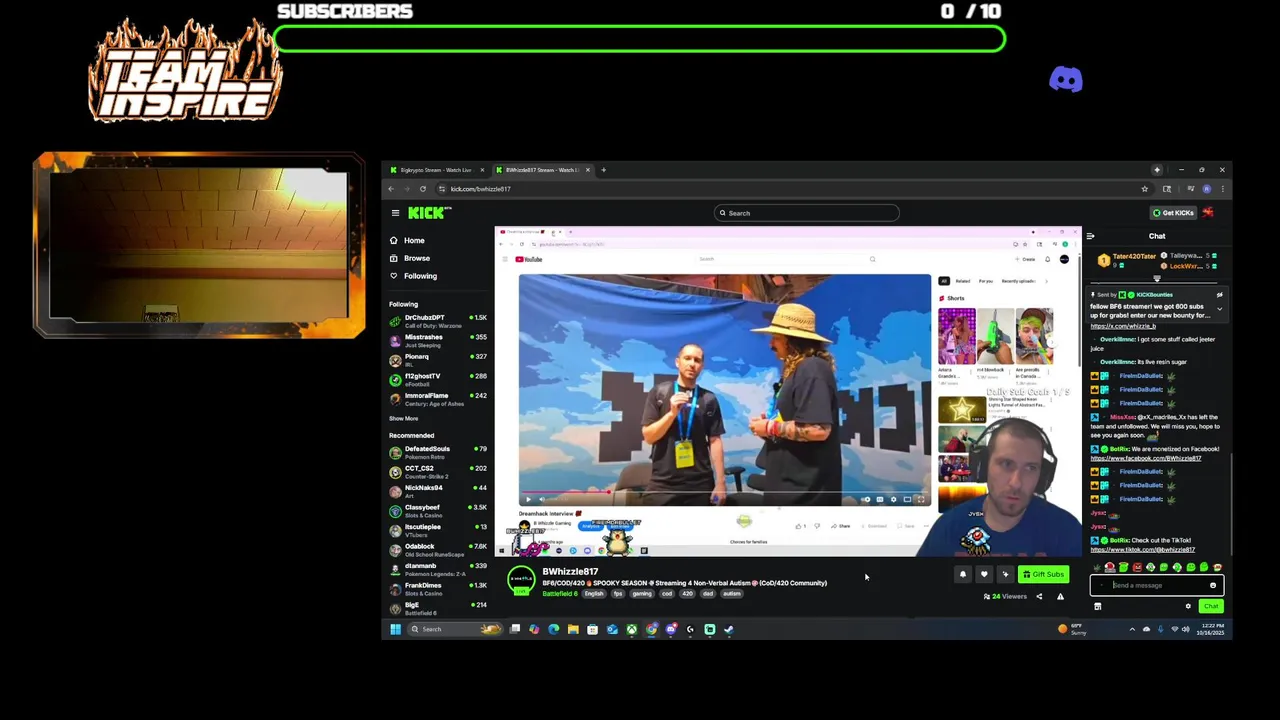This screenshot has height=720, width=1280.
Task: Open Pionarq channel in Following list
Action: [438, 359]
